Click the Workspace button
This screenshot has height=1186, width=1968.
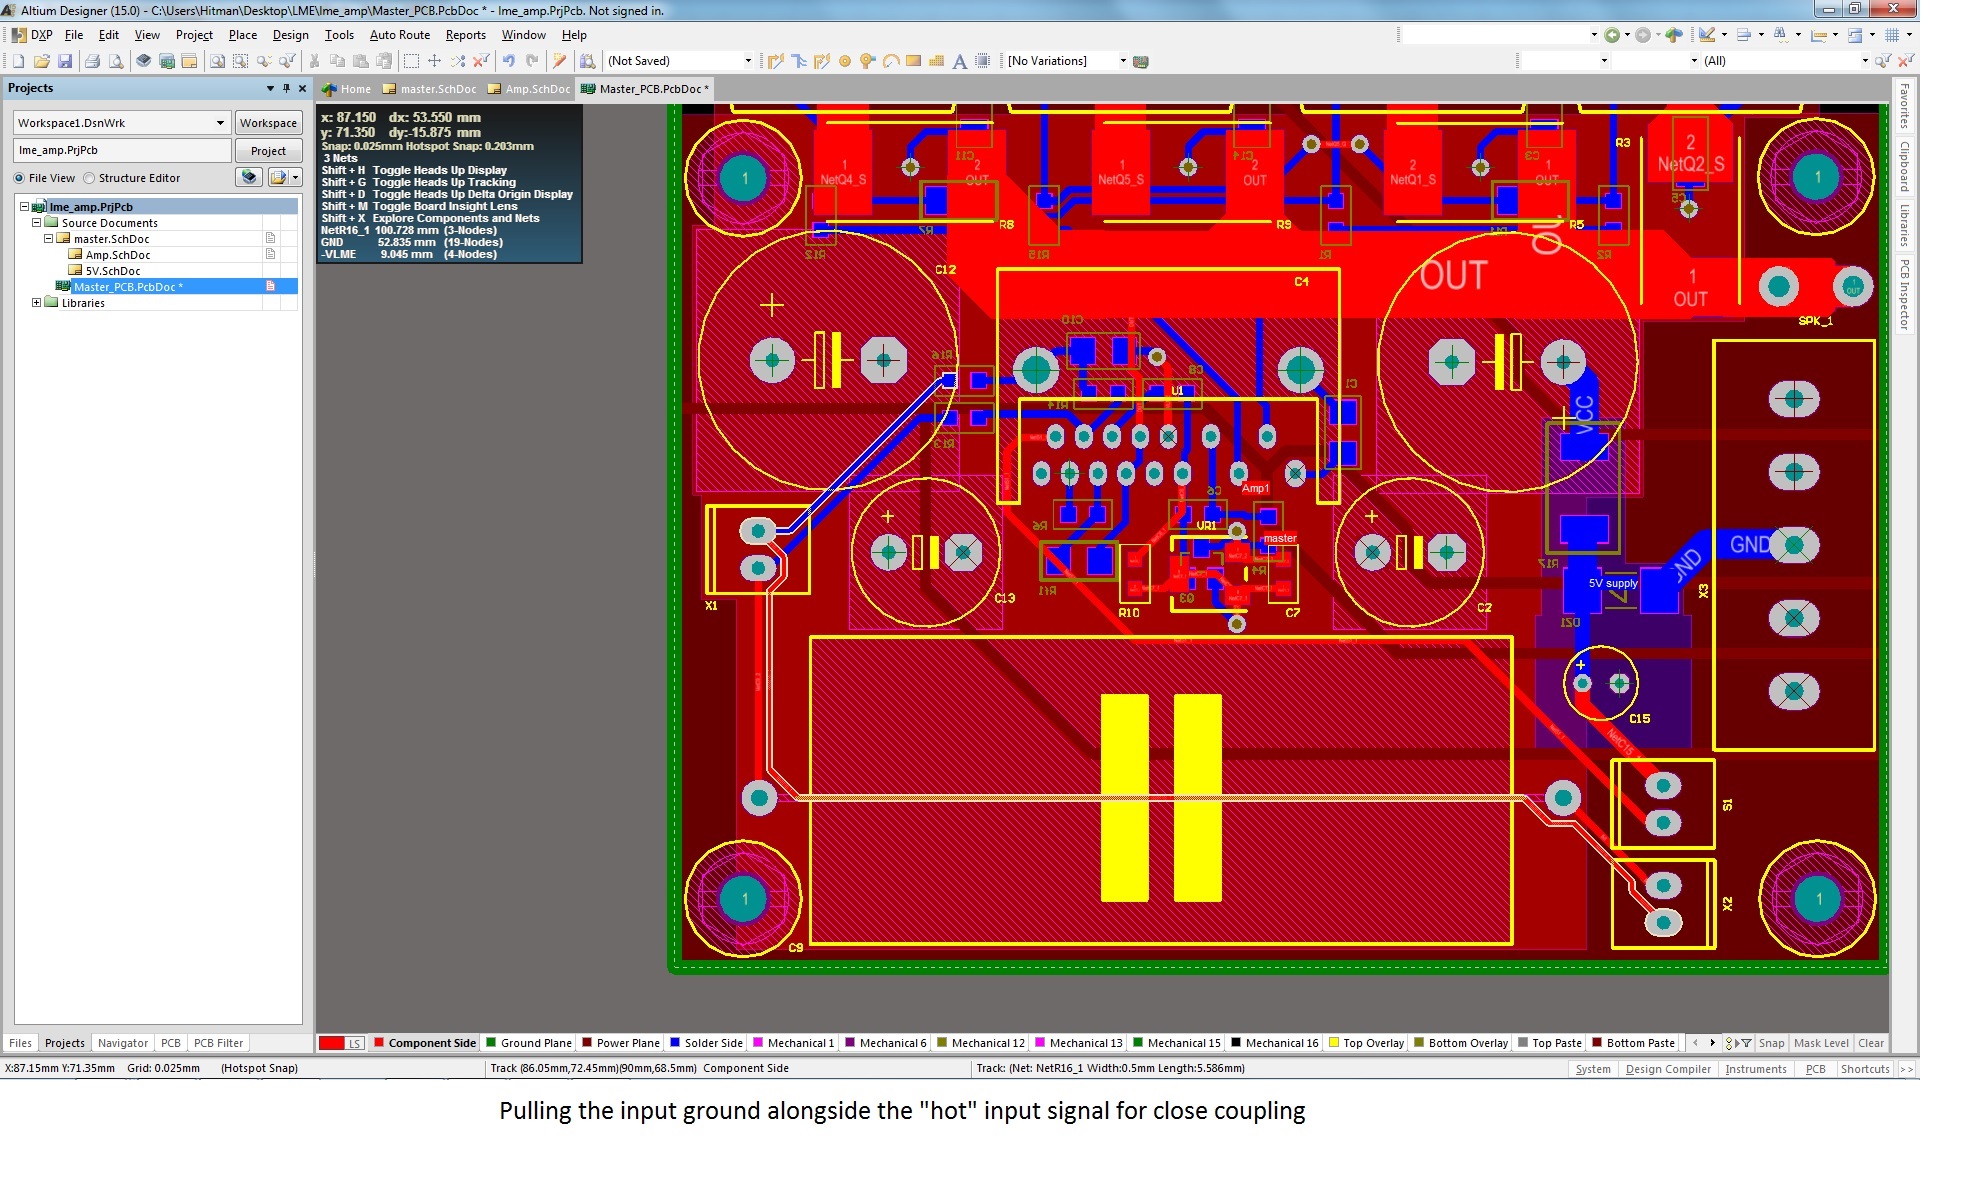[x=268, y=123]
